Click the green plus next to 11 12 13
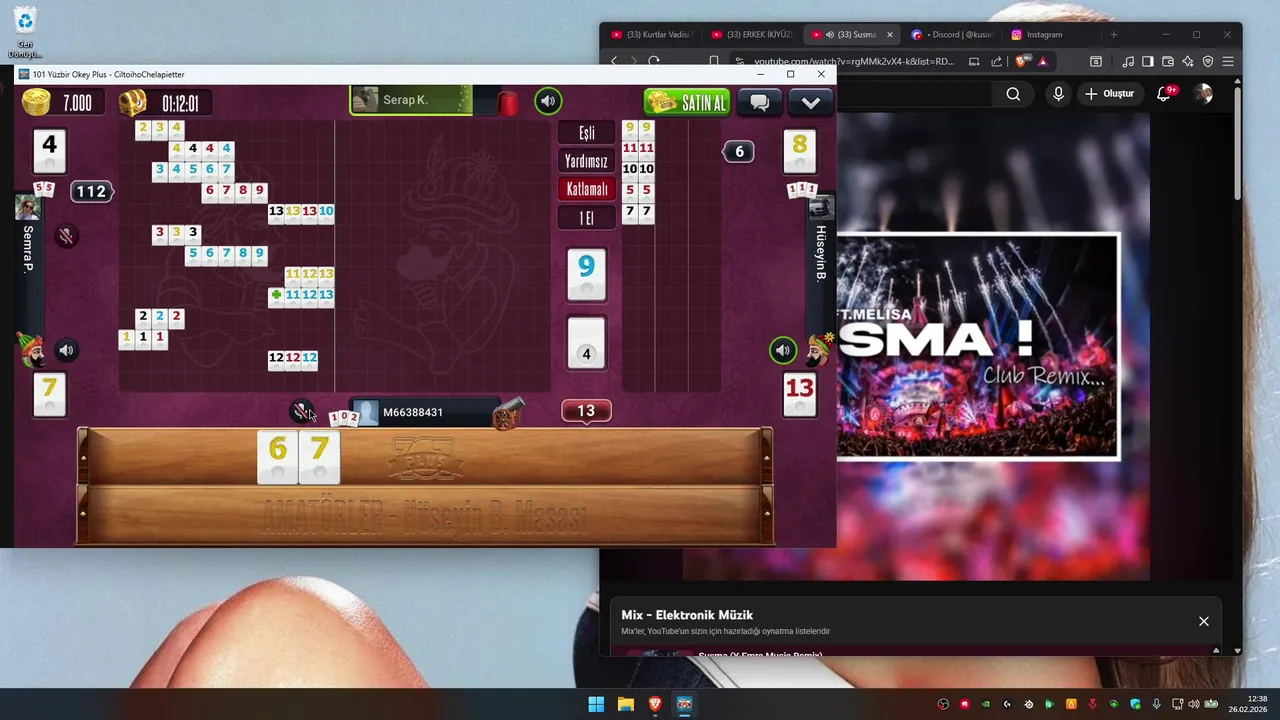The width and height of the screenshot is (1280, 720). (276, 295)
